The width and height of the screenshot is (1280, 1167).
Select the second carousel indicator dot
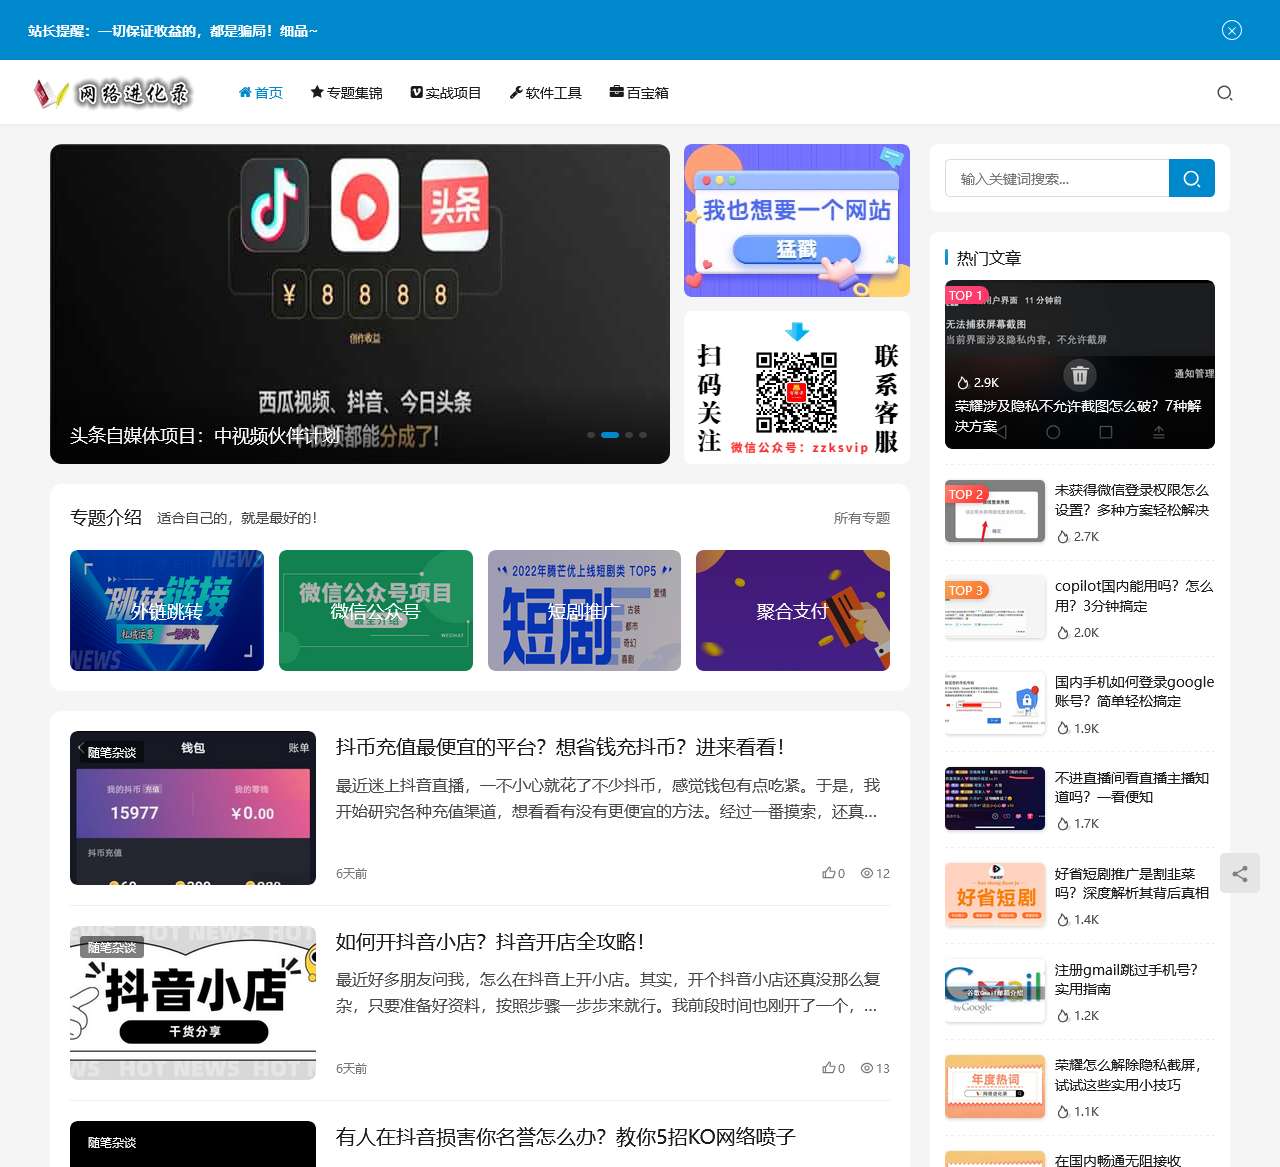611,435
